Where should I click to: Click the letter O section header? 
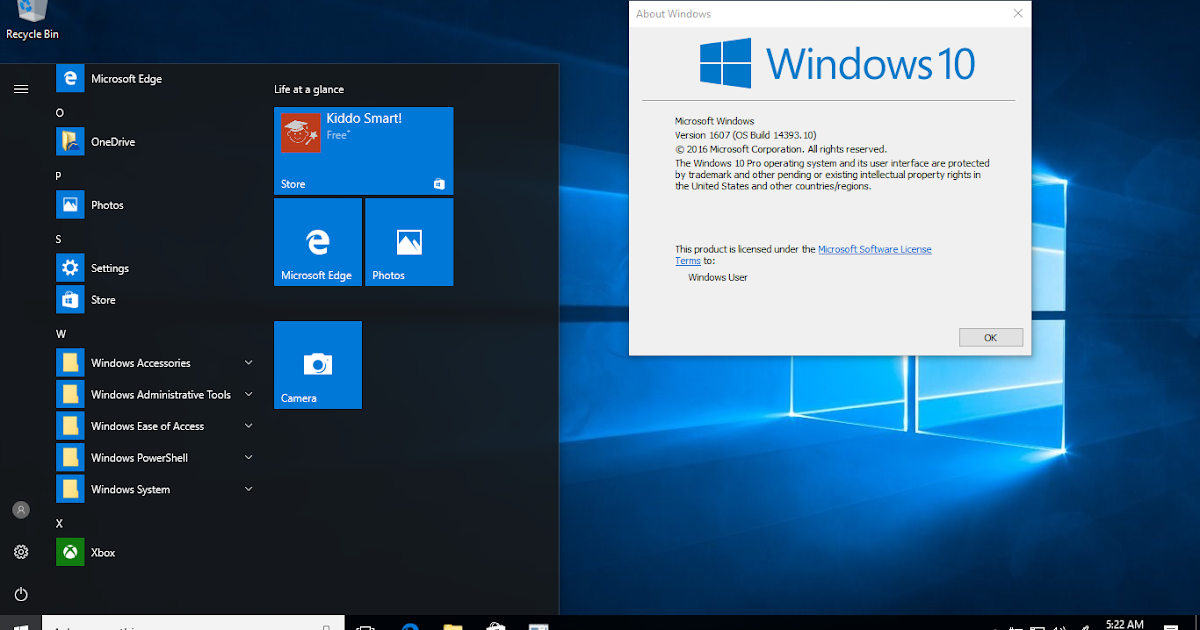coord(60,113)
